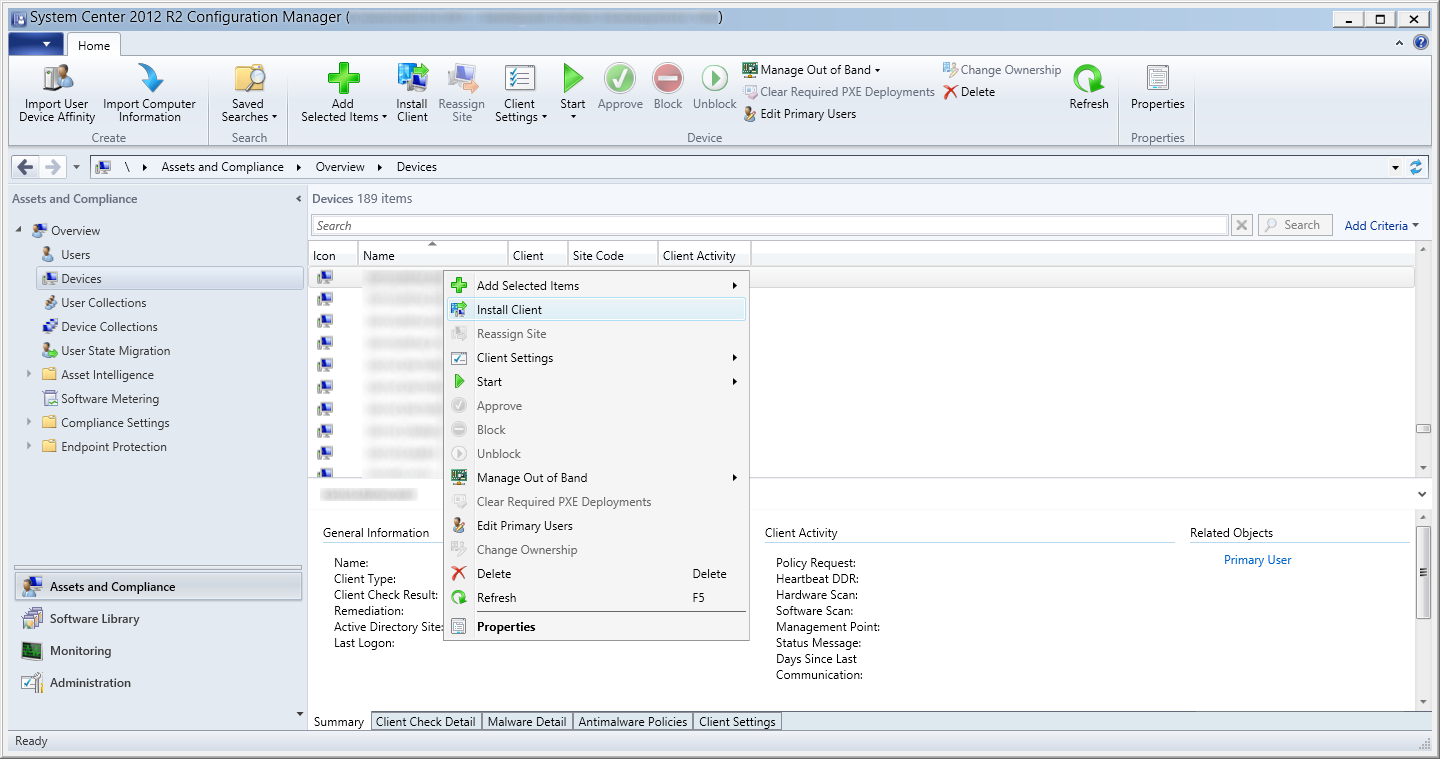This screenshot has width=1440, height=759.
Task: Open the Saved Searches dropdown
Action: [249, 110]
